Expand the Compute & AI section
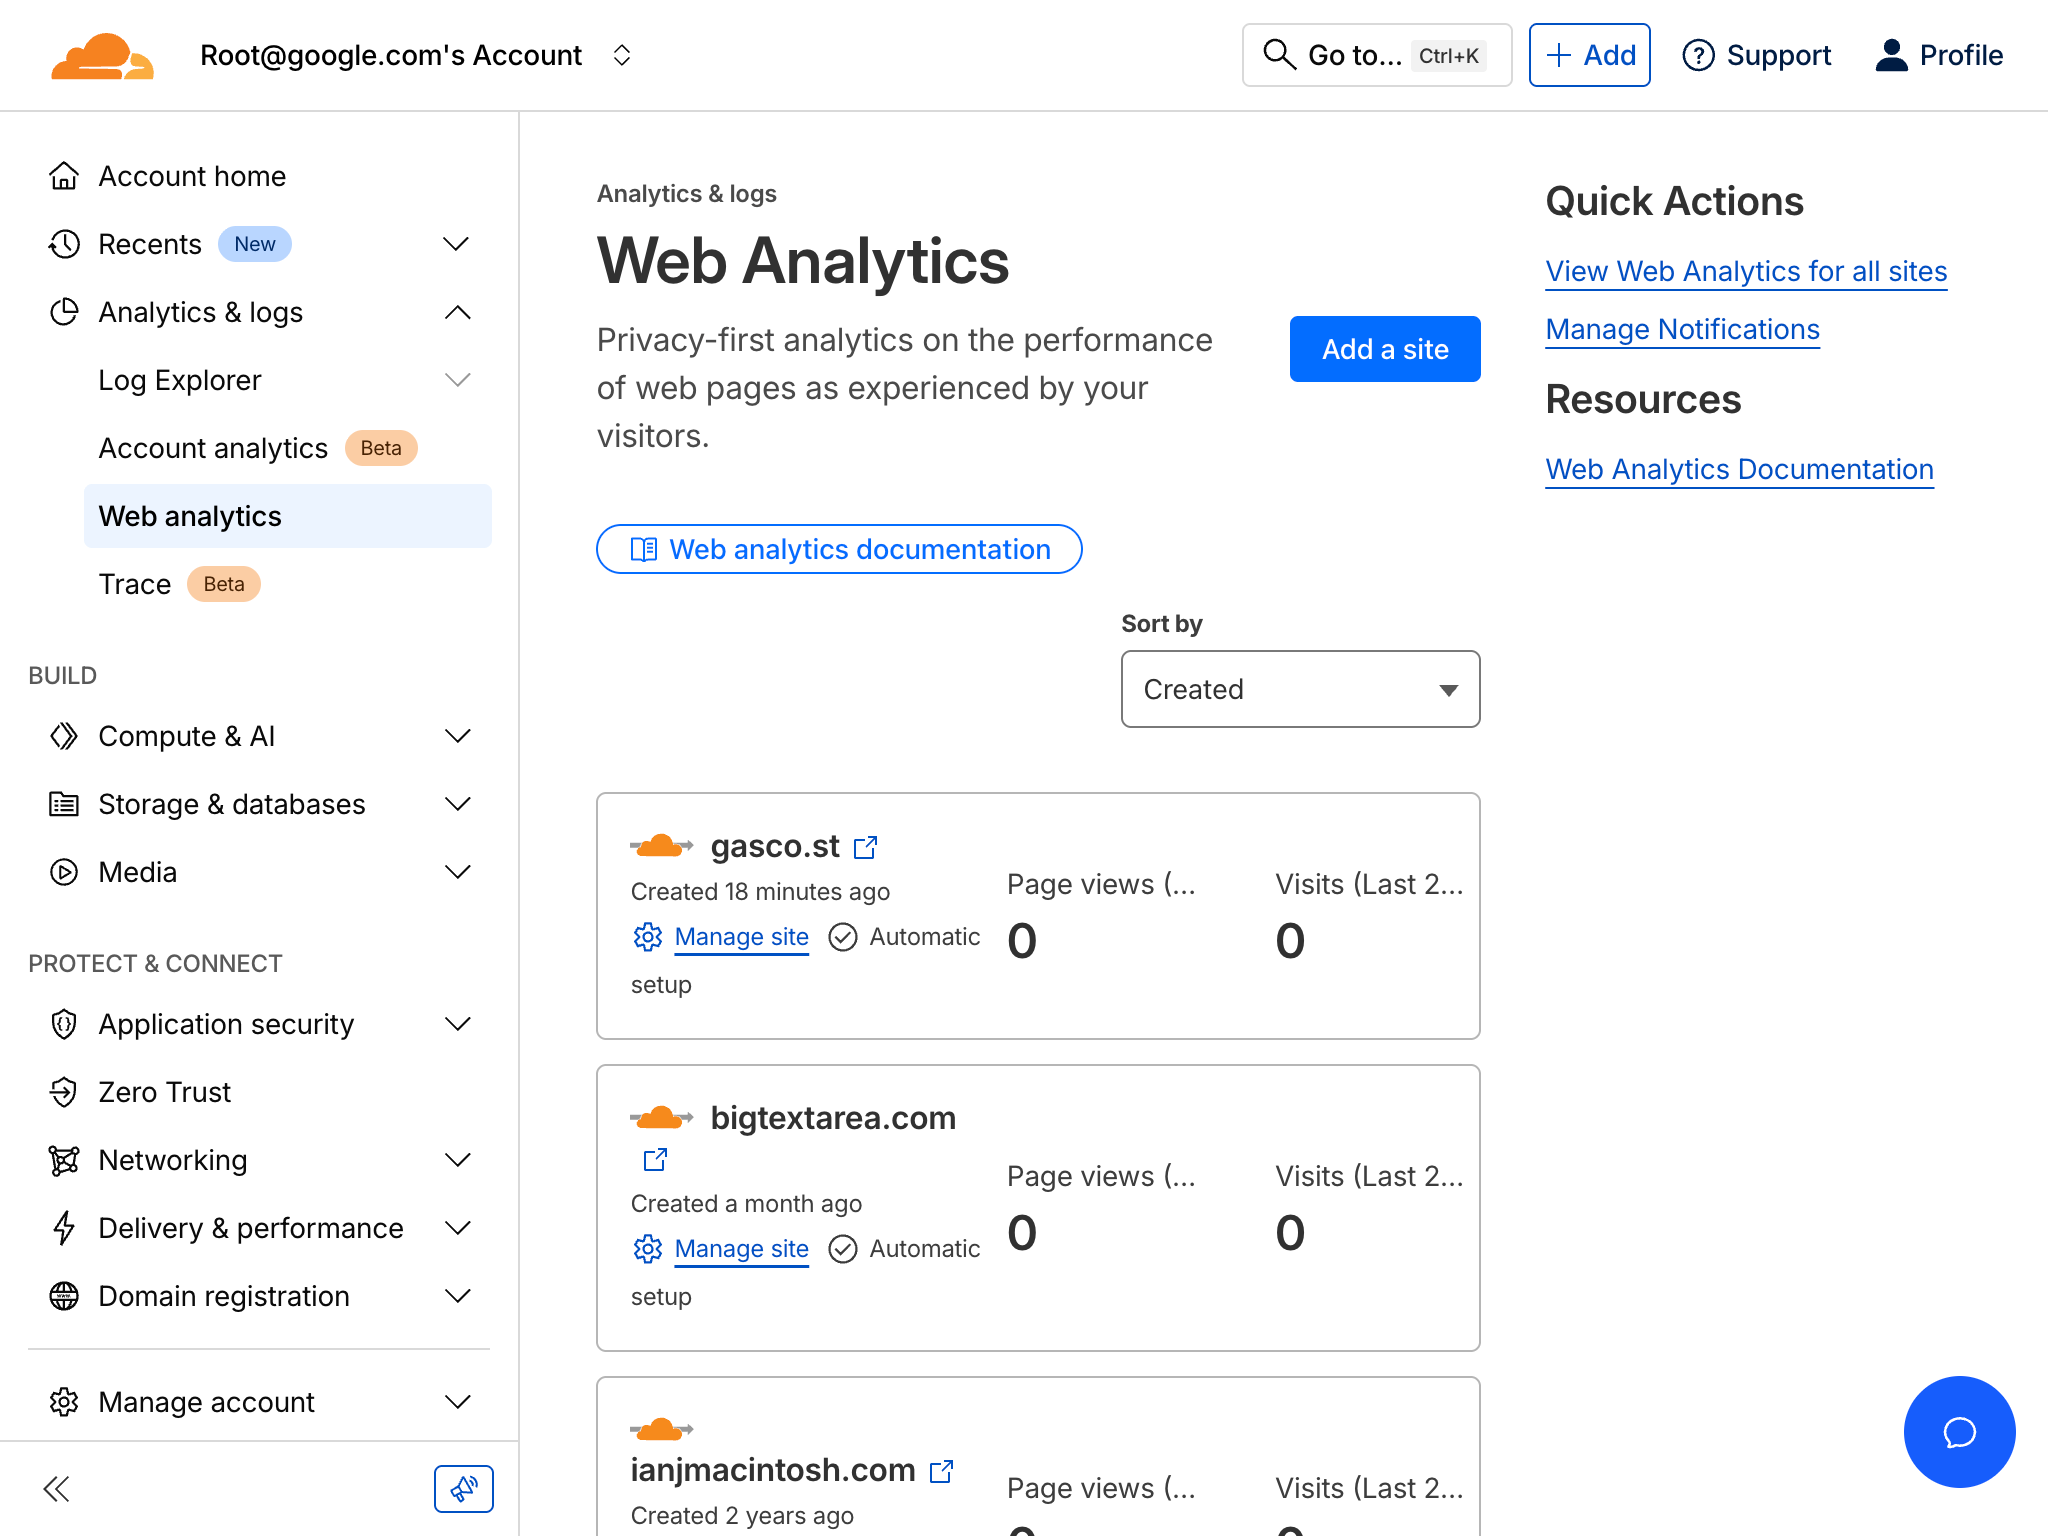 [x=458, y=736]
